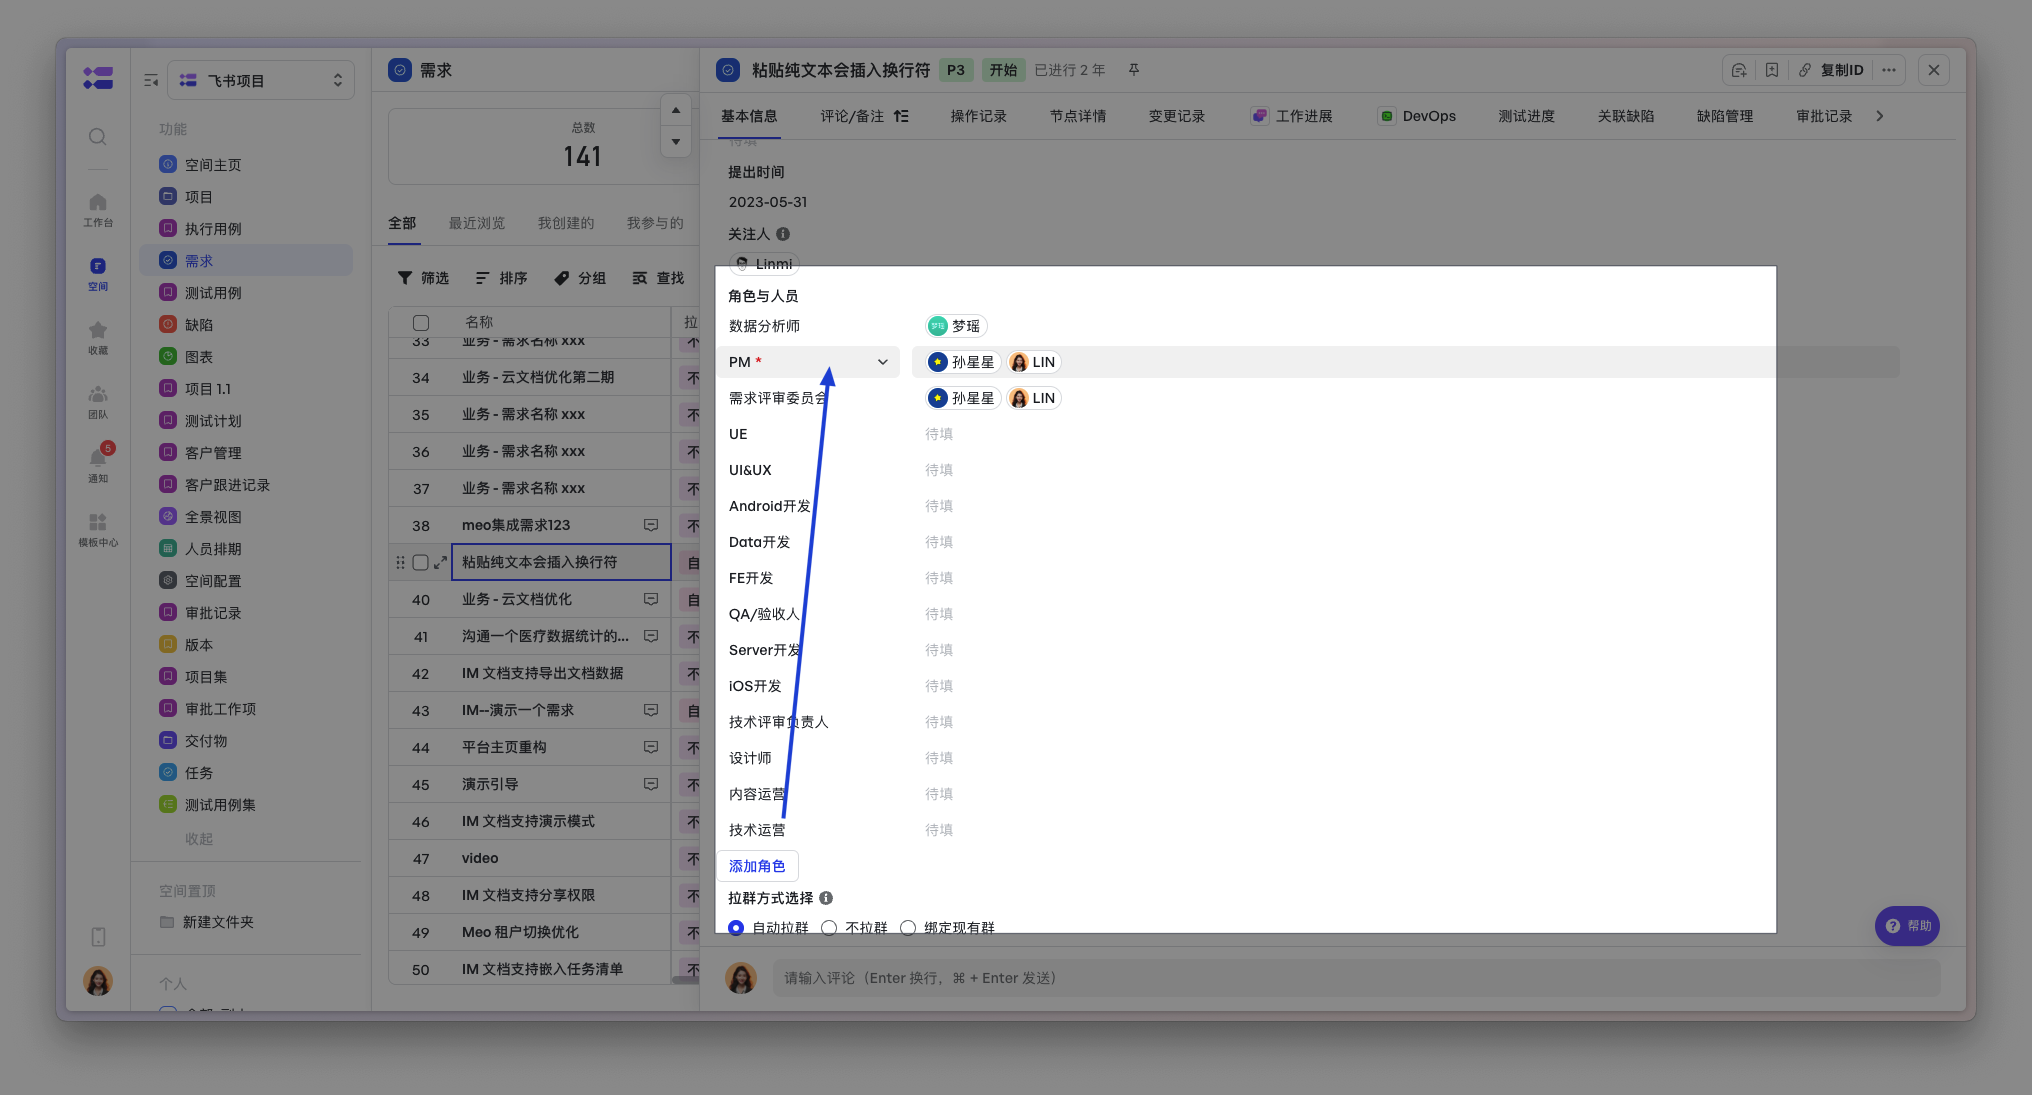Viewport: 2032px width, 1095px height.
Task: Click the 添加角色 button
Action: pos(757,866)
